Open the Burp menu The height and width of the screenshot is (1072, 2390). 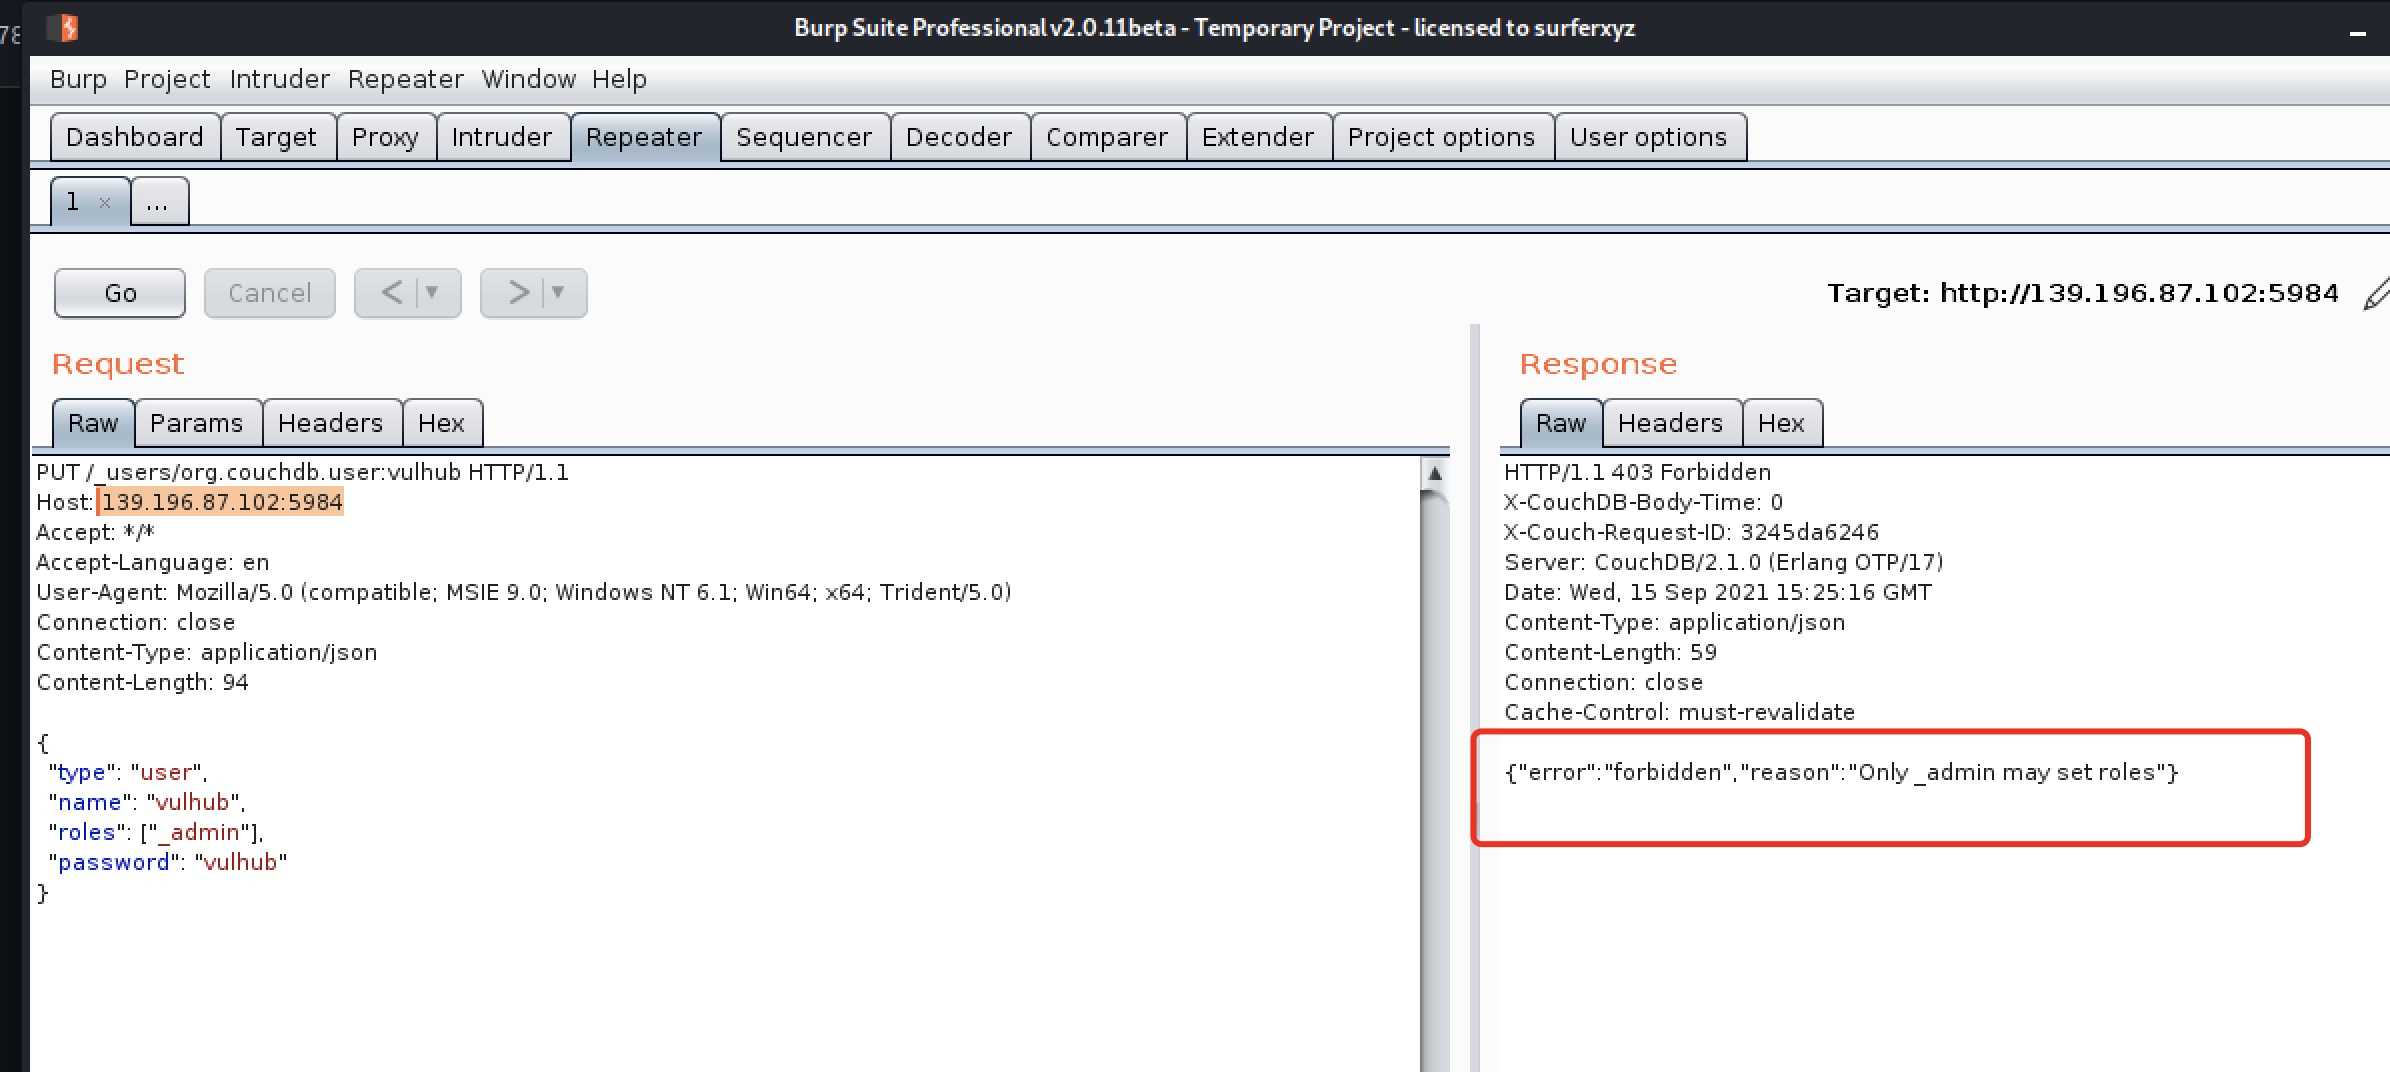(x=78, y=79)
